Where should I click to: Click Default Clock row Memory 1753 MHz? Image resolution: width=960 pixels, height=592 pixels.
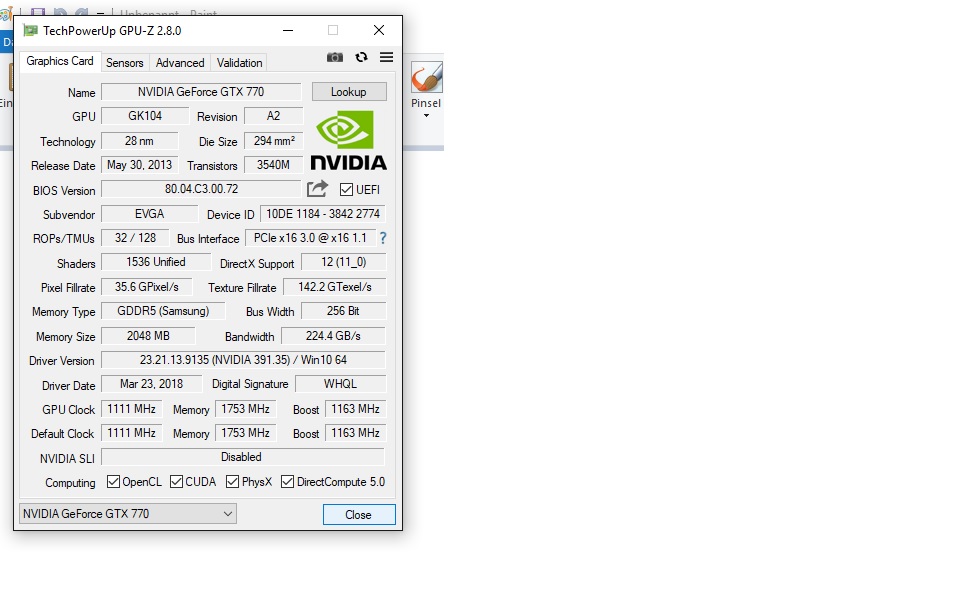(246, 433)
